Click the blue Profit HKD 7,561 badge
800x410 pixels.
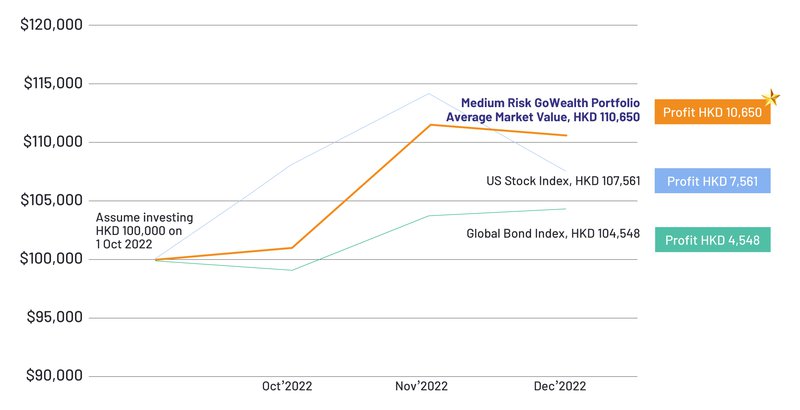(x=712, y=181)
